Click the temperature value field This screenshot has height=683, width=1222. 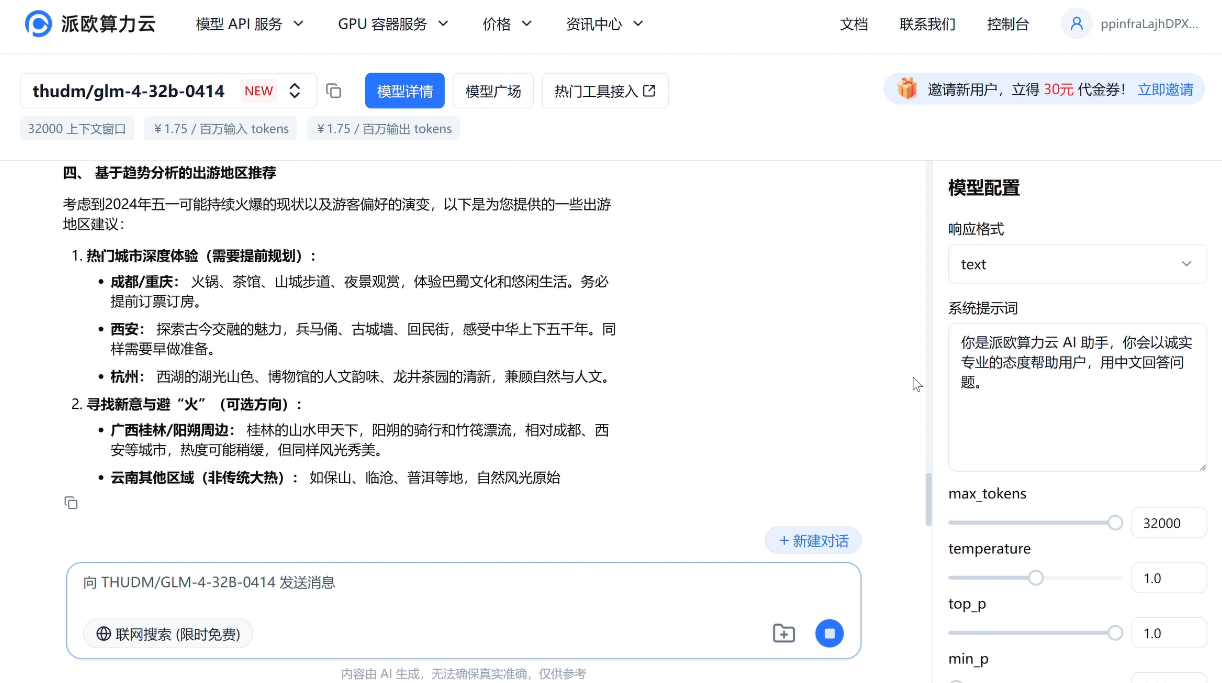coord(1168,578)
